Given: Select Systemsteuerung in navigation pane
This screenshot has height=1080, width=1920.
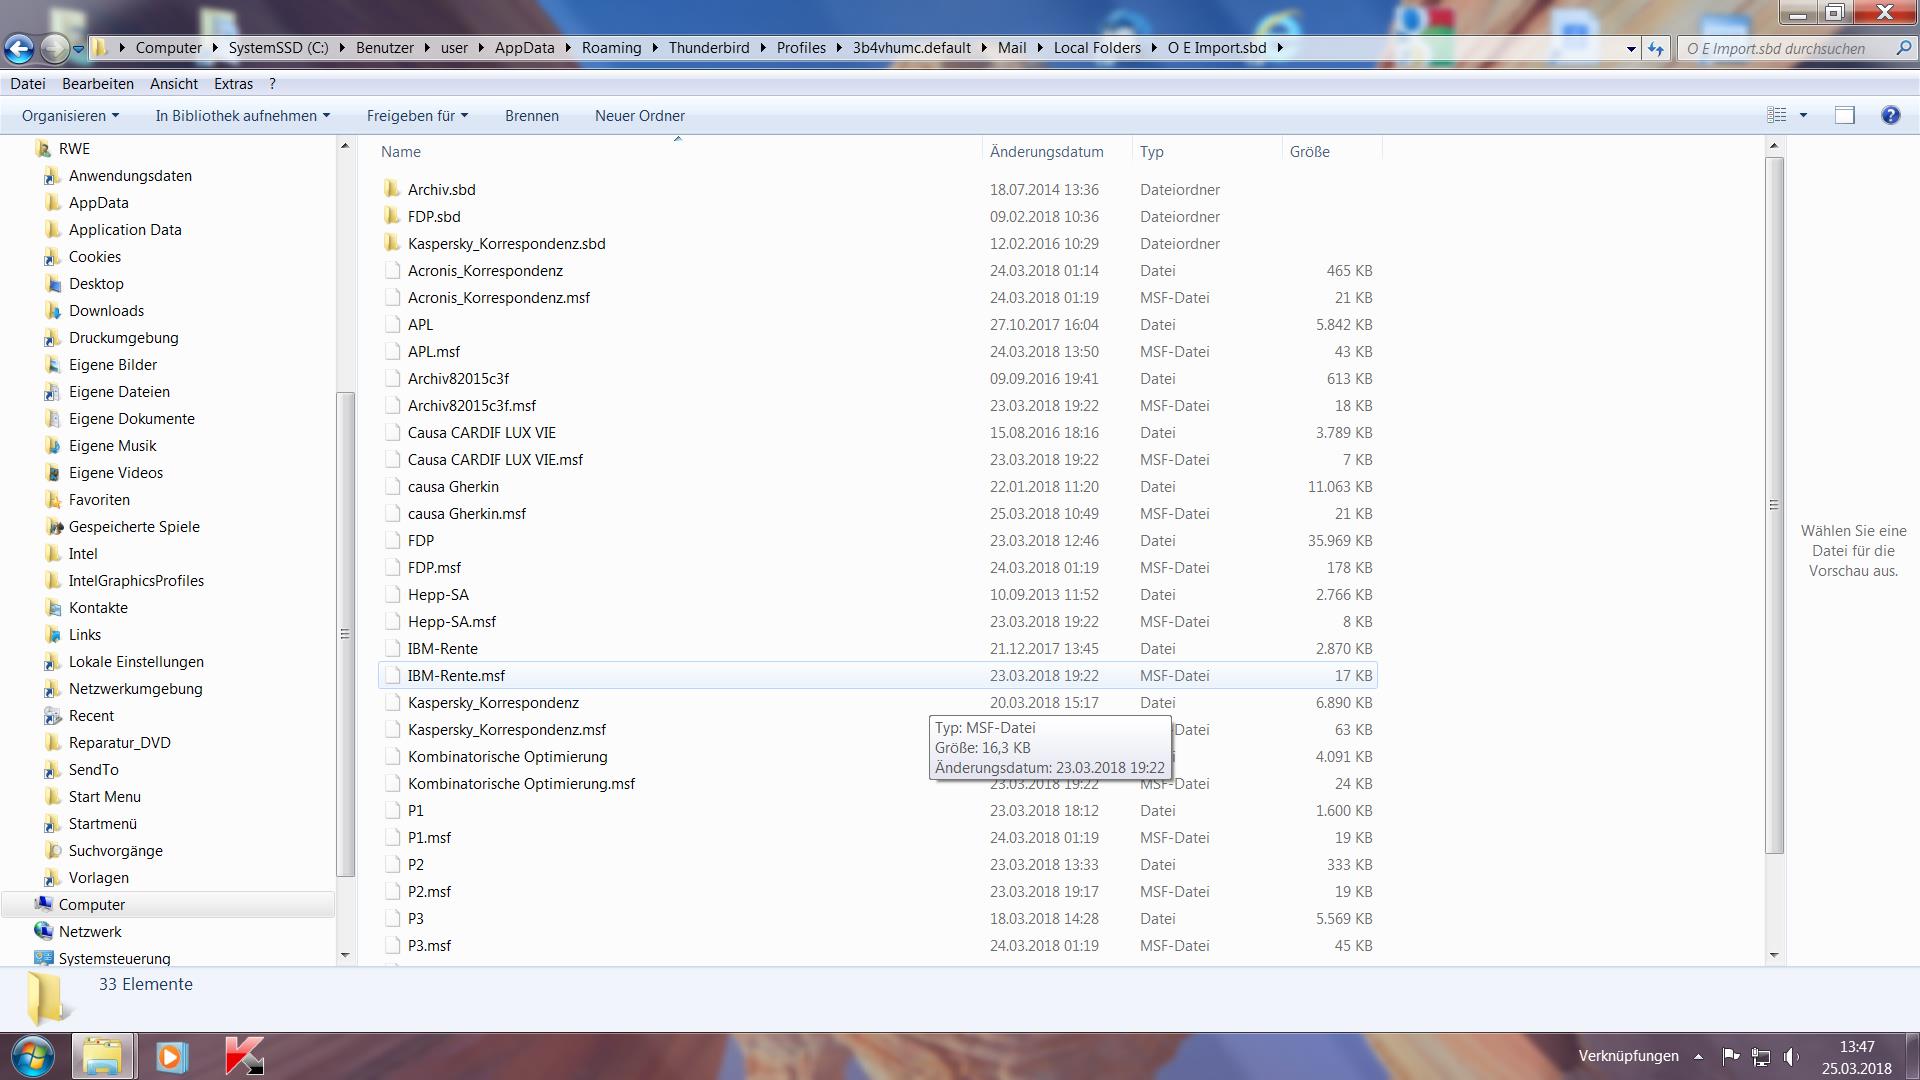Looking at the screenshot, I should click(114, 958).
